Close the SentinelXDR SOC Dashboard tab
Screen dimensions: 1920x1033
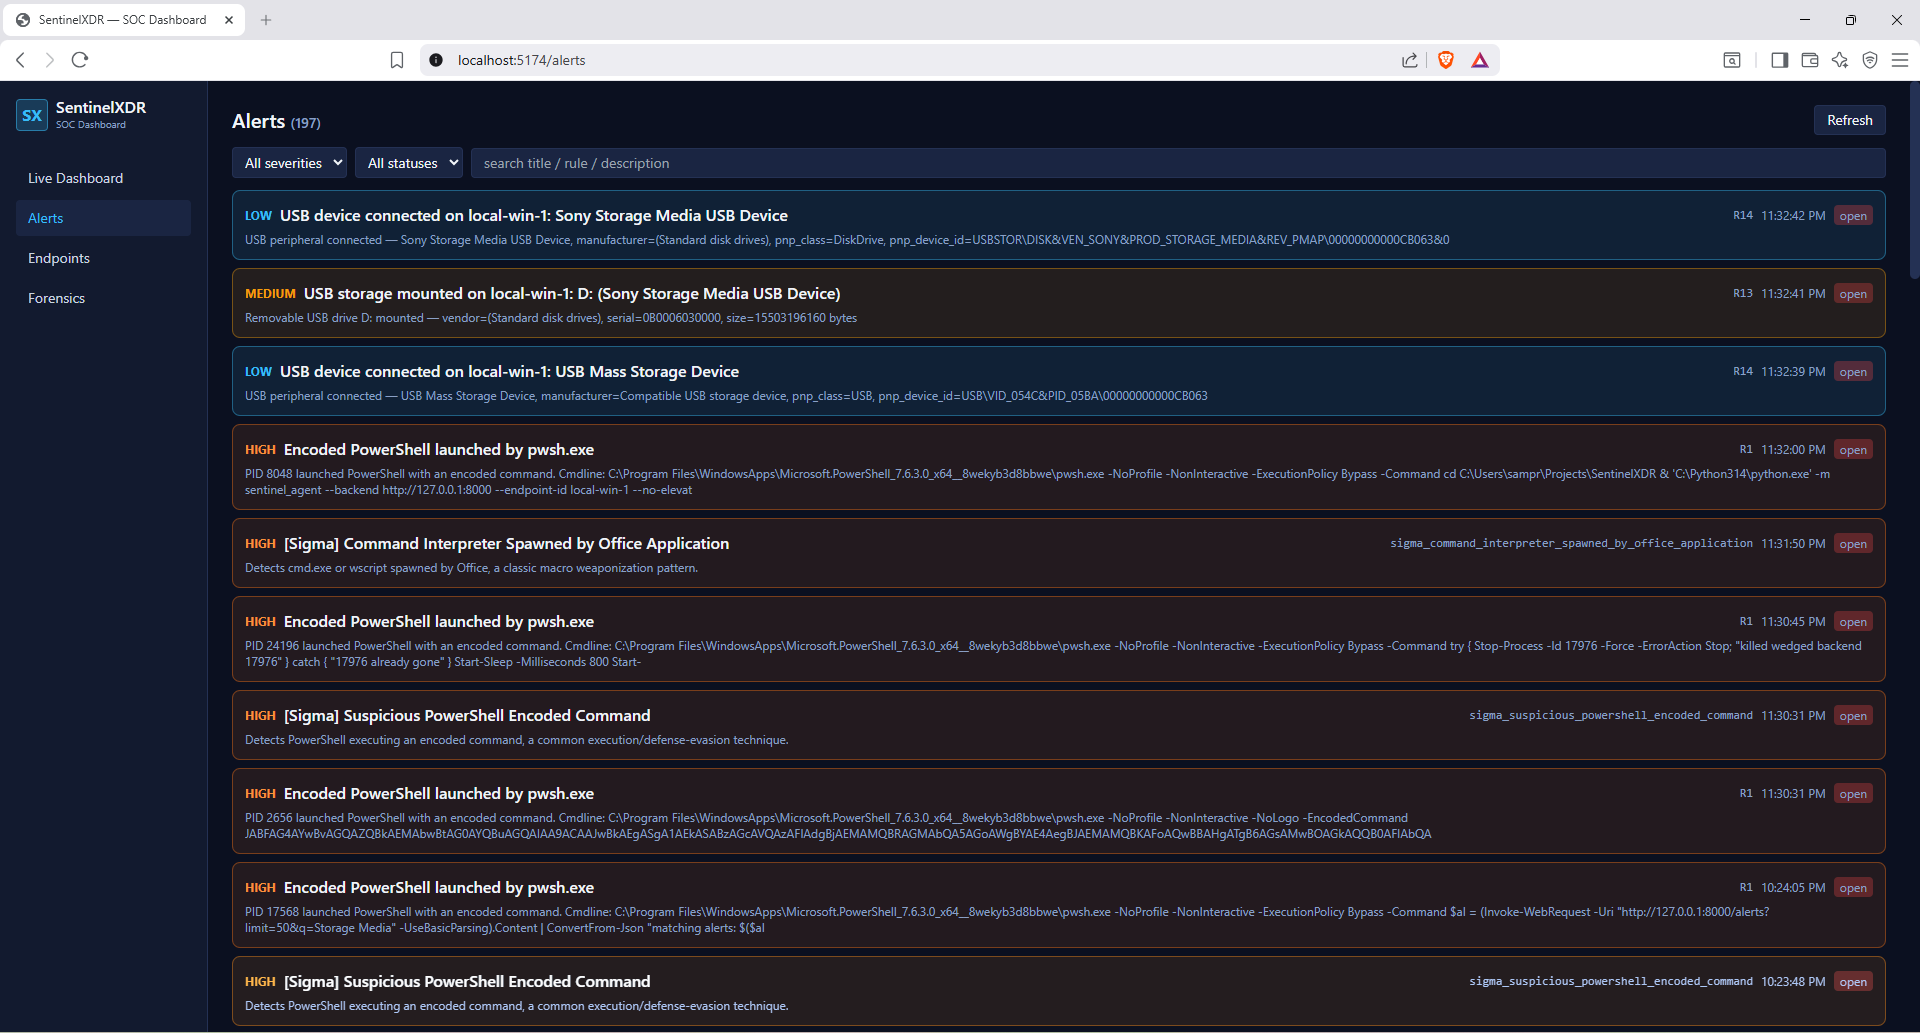pyautogui.click(x=229, y=20)
